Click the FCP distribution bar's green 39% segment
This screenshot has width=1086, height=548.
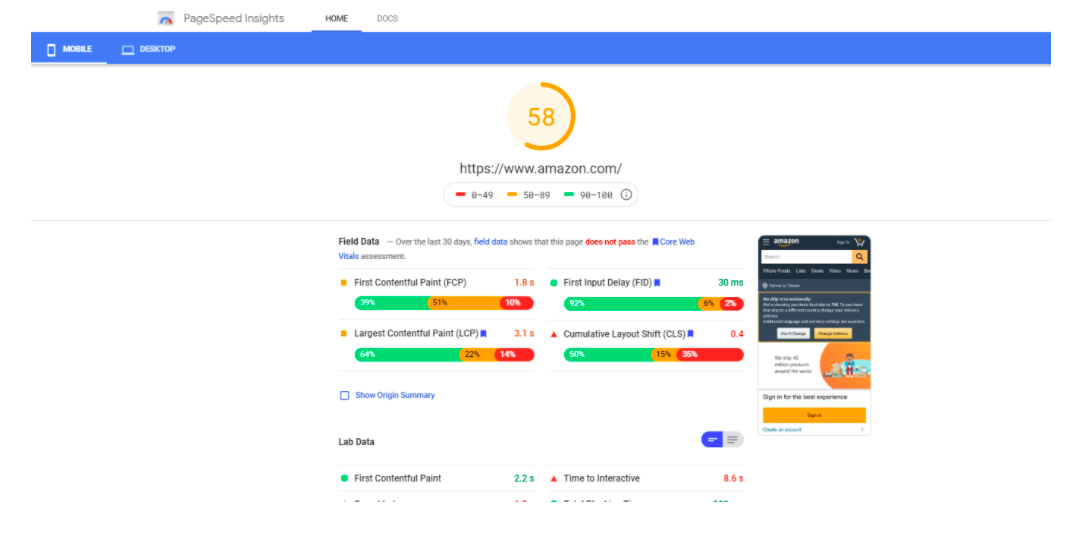click(392, 303)
